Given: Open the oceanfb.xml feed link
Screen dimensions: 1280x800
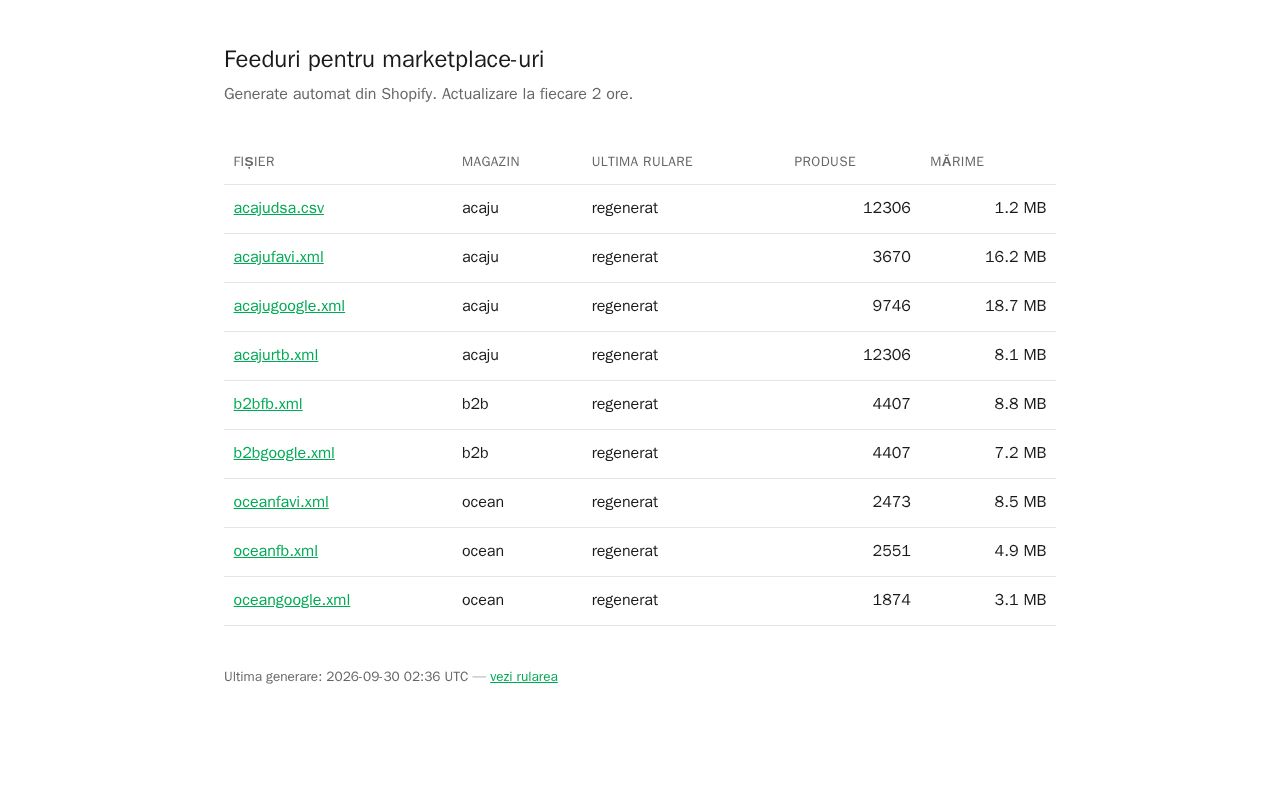Looking at the screenshot, I should tap(276, 551).
